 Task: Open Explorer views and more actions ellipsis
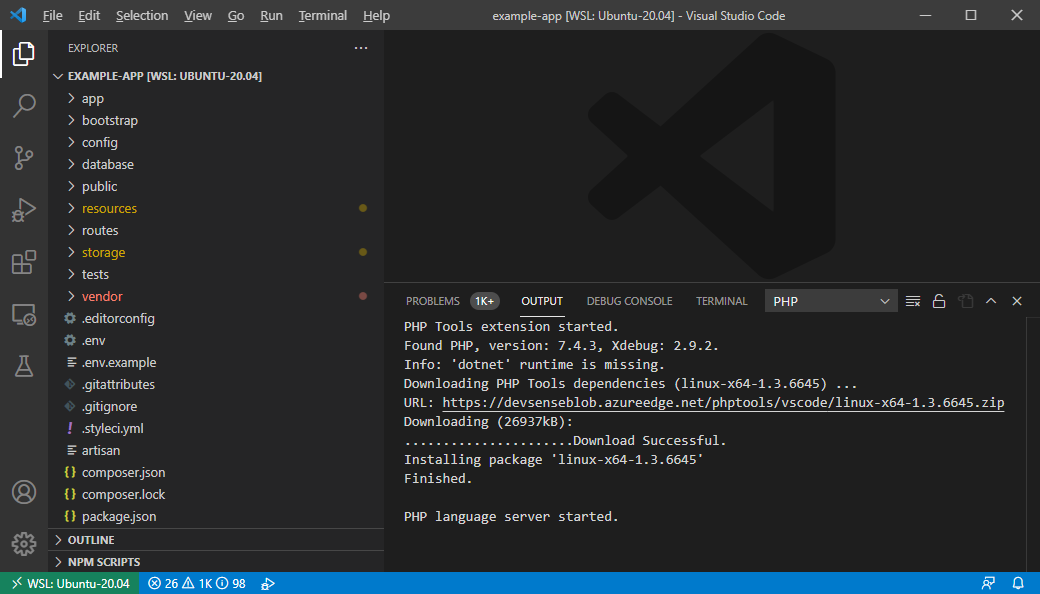click(x=361, y=48)
